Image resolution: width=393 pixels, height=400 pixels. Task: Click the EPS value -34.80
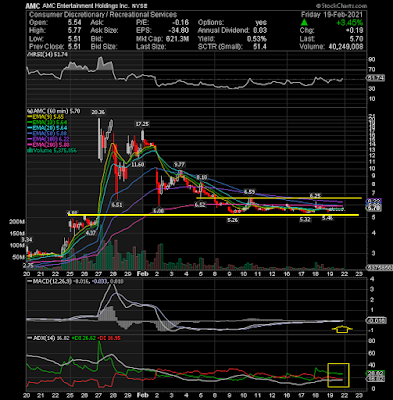click(x=179, y=31)
